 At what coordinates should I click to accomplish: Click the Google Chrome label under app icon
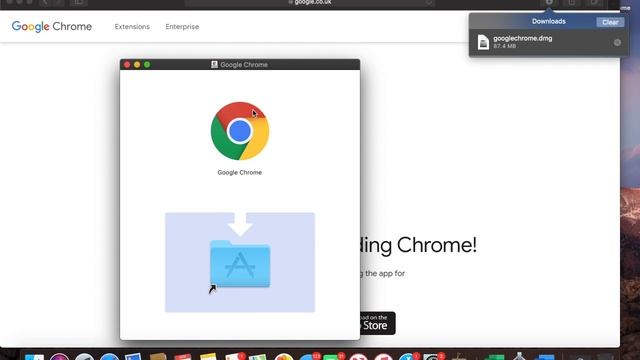[x=240, y=173]
